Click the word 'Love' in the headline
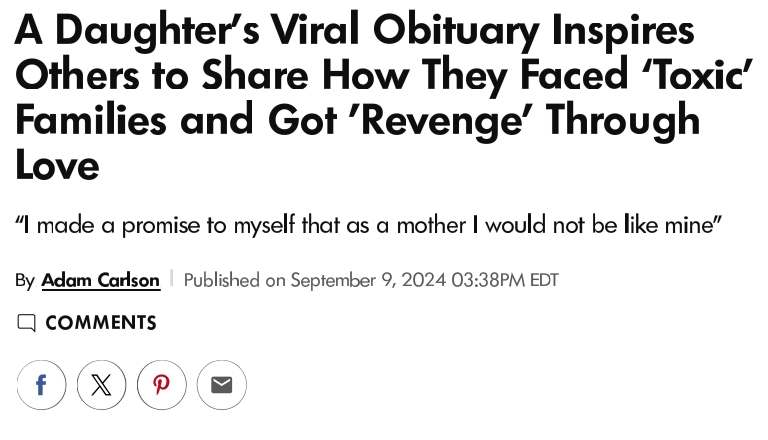Viewport: 768px width, 440px height. [x=57, y=164]
